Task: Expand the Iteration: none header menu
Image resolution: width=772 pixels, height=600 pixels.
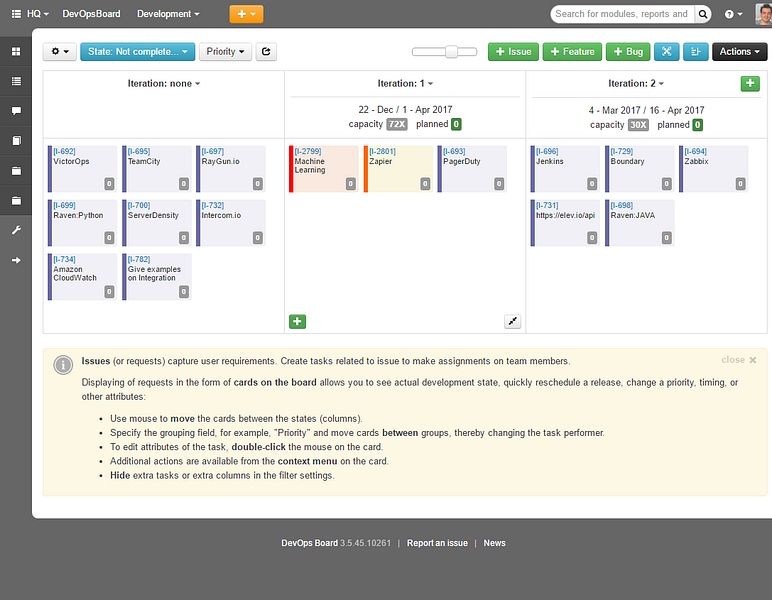Action: coord(163,84)
